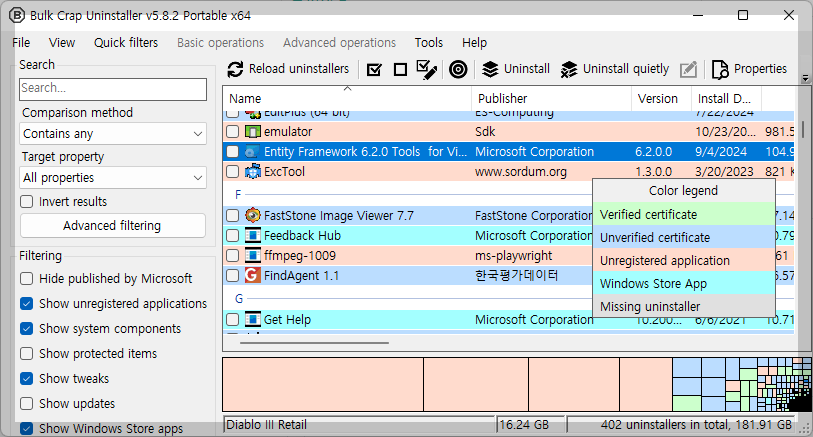Click the Get Help app icon
The image size is (813, 437).
pos(253,319)
